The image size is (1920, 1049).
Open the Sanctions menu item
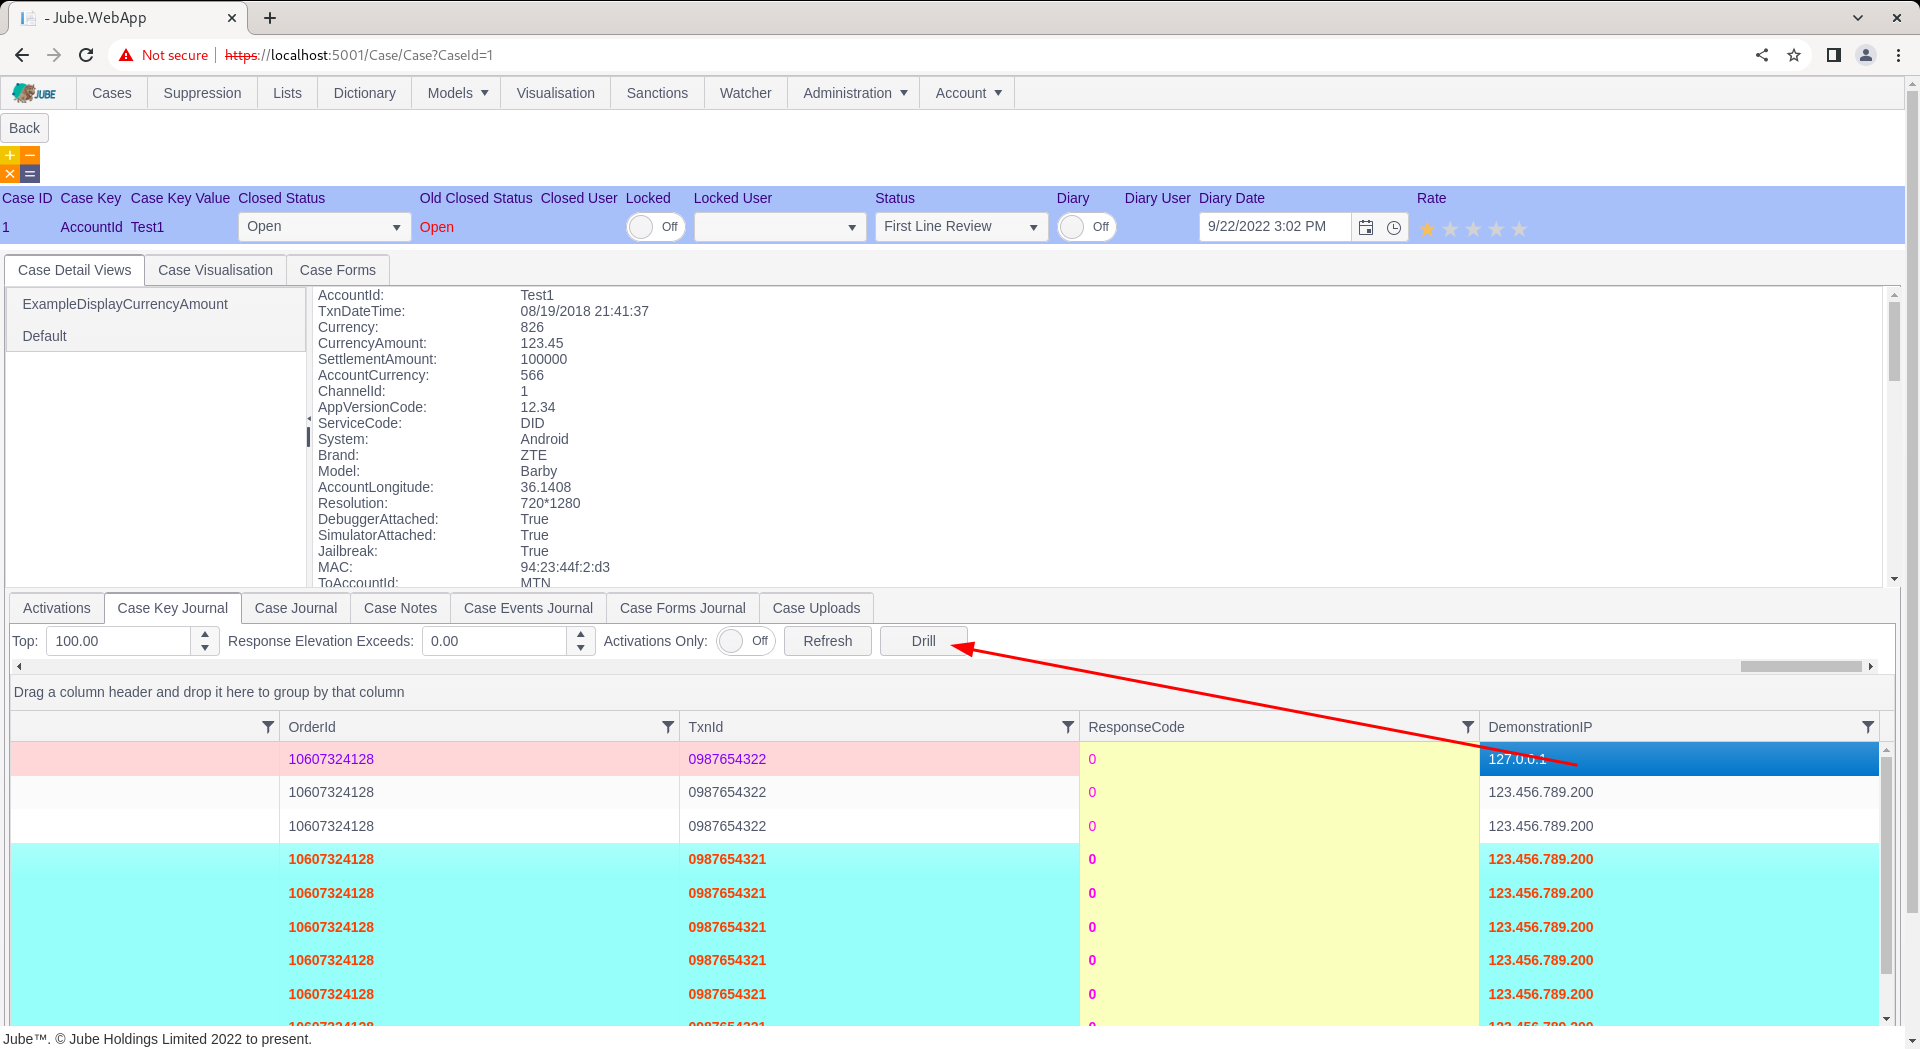657,93
